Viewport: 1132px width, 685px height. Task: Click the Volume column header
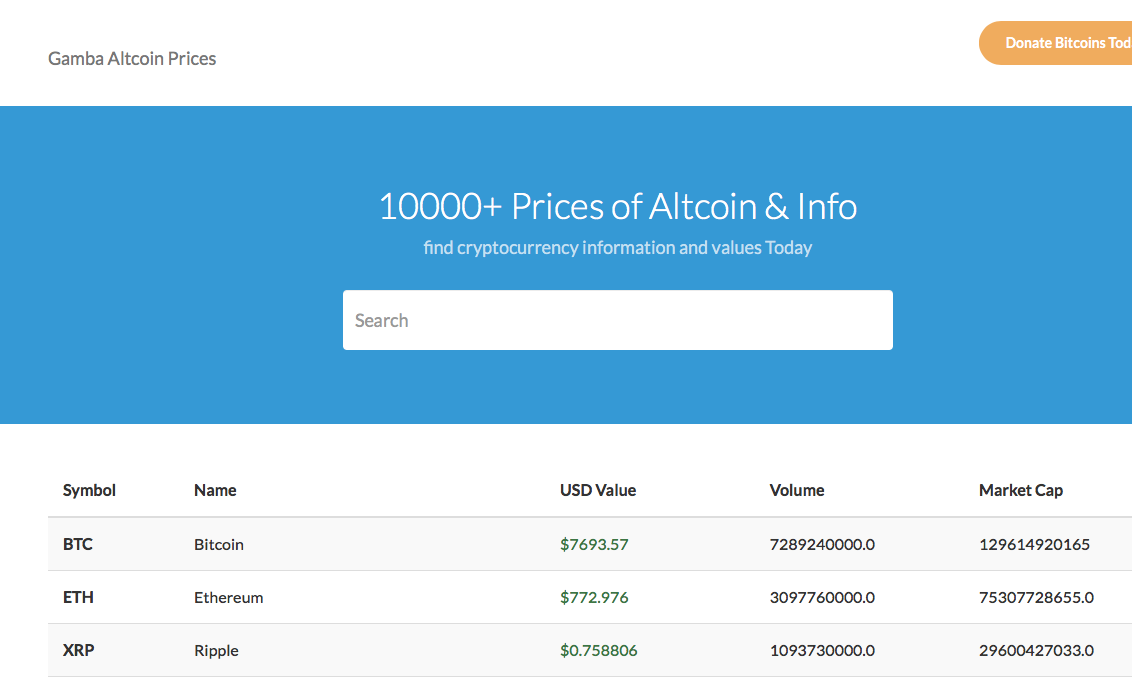coord(797,490)
